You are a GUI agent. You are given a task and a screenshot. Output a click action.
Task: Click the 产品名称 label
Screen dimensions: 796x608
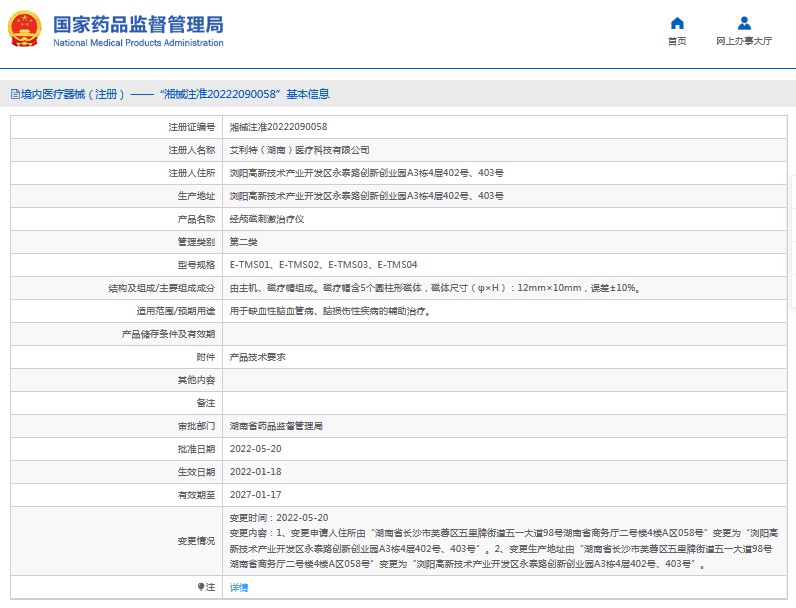(x=196, y=219)
